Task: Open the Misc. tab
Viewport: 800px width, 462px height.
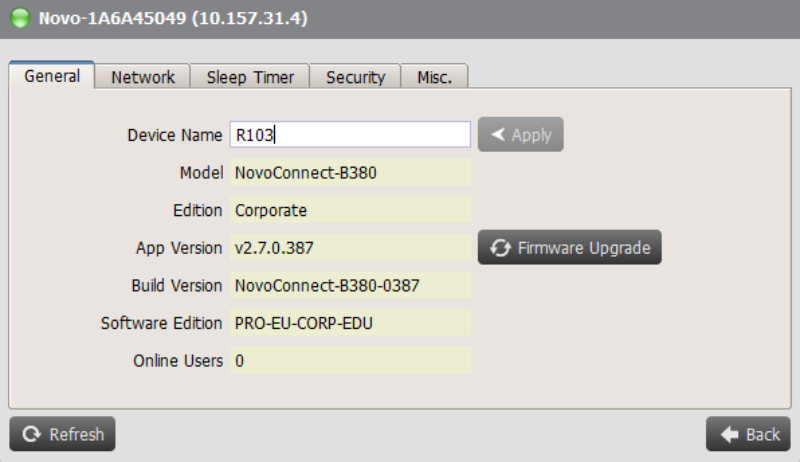Action: coord(434,77)
